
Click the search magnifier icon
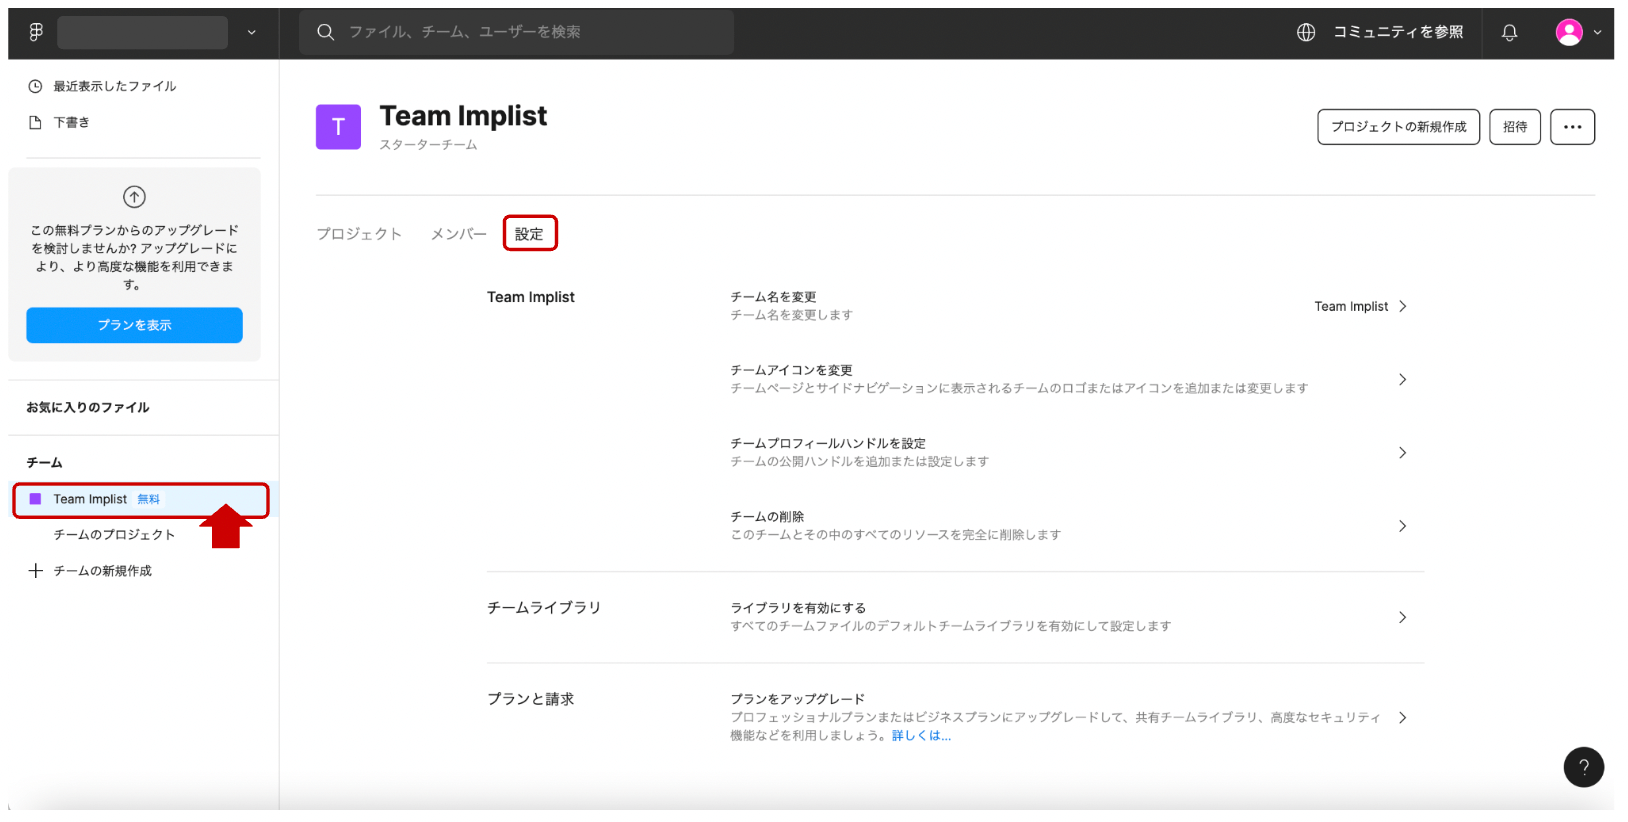pos(325,32)
